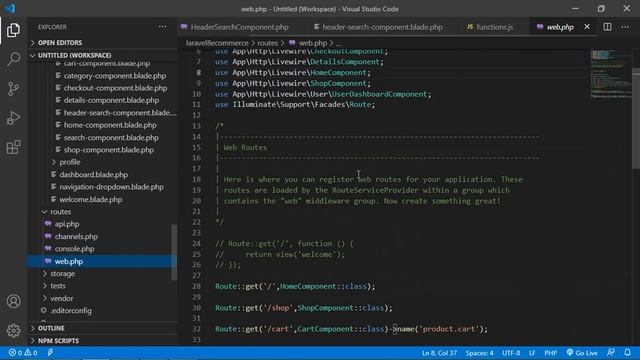Click HomeComponent on line 28
Viewport: 640px width, 360px height.
click(308, 286)
